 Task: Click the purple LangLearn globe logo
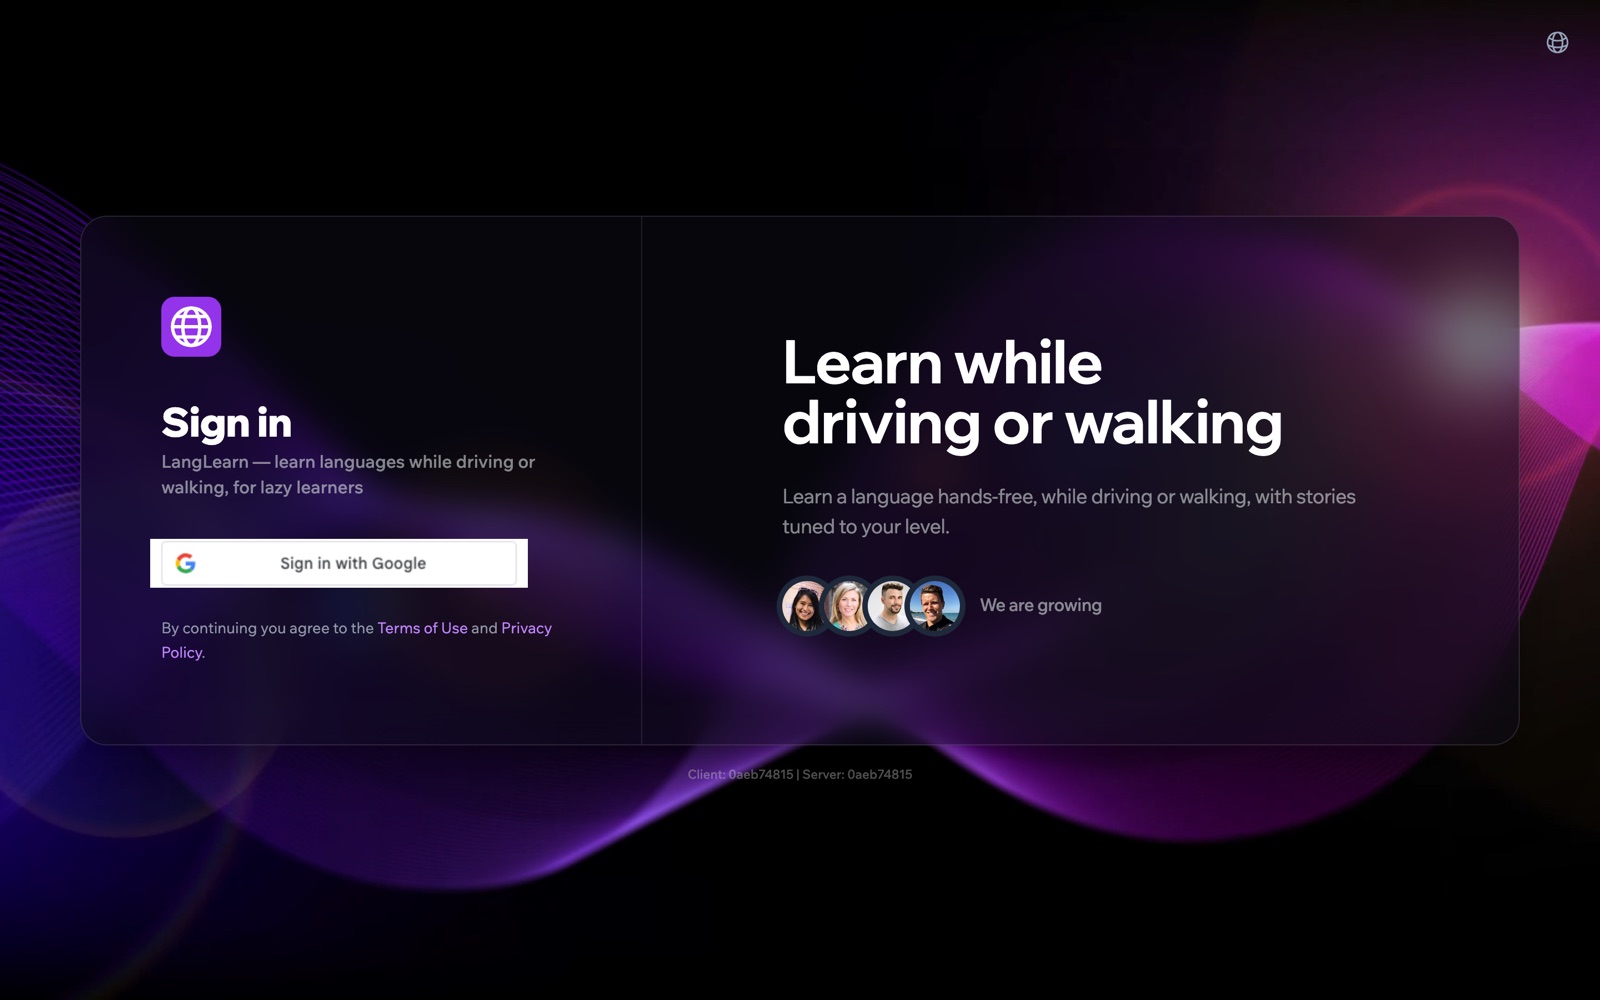tap(191, 326)
